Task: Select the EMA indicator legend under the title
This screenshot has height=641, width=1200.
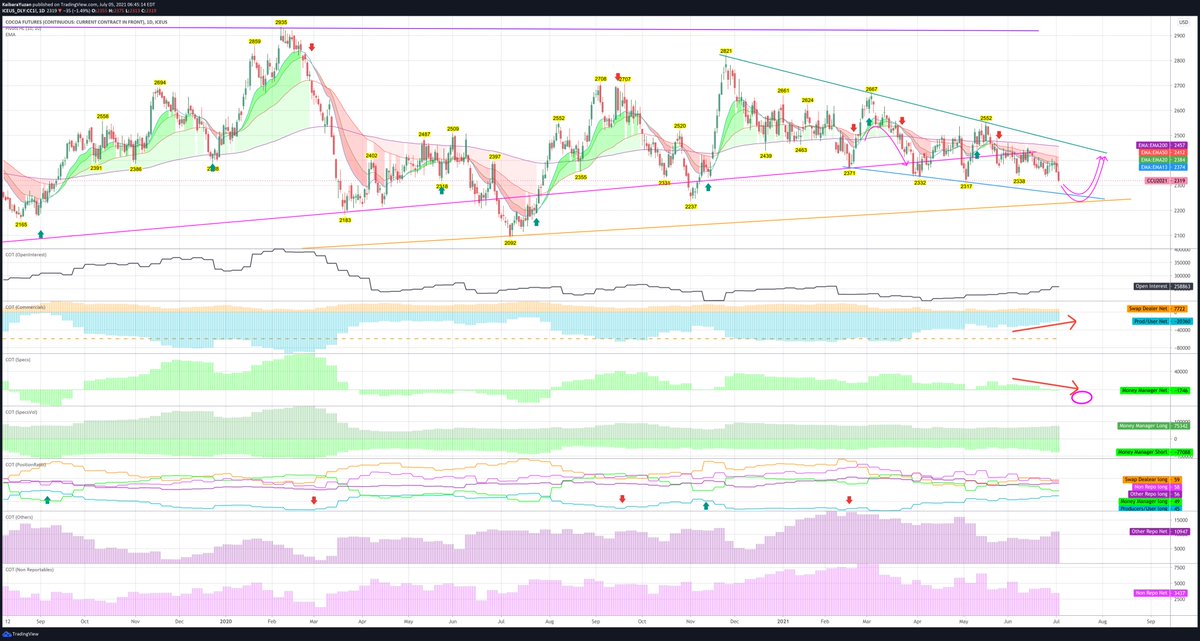Action: pos(9,35)
